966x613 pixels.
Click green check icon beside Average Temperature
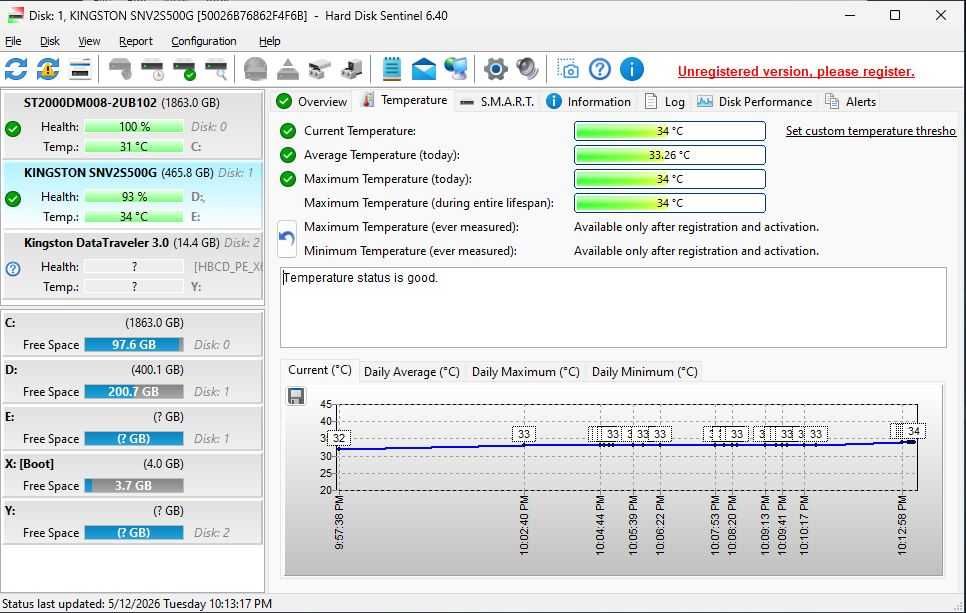288,155
